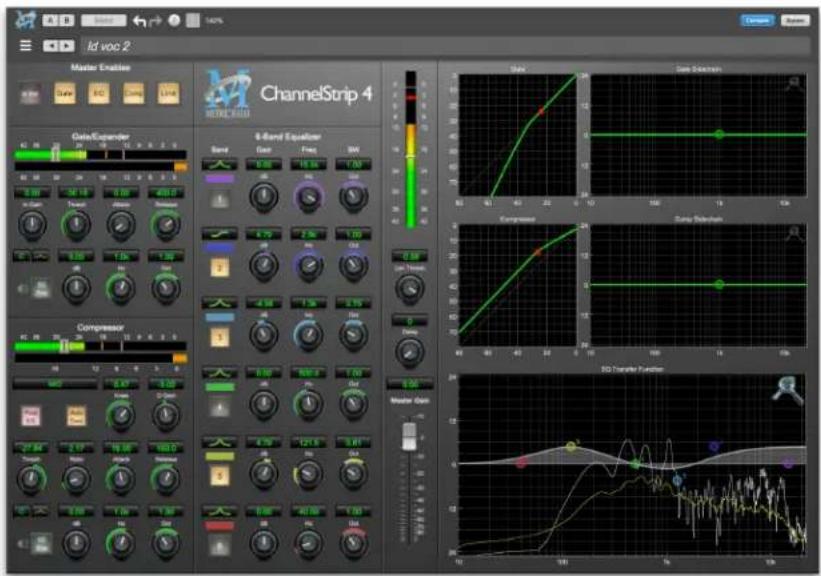This screenshot has height=576, width=821.
Task: Enable EQ band 1 with its grey button
Action: tap(220, 199)
